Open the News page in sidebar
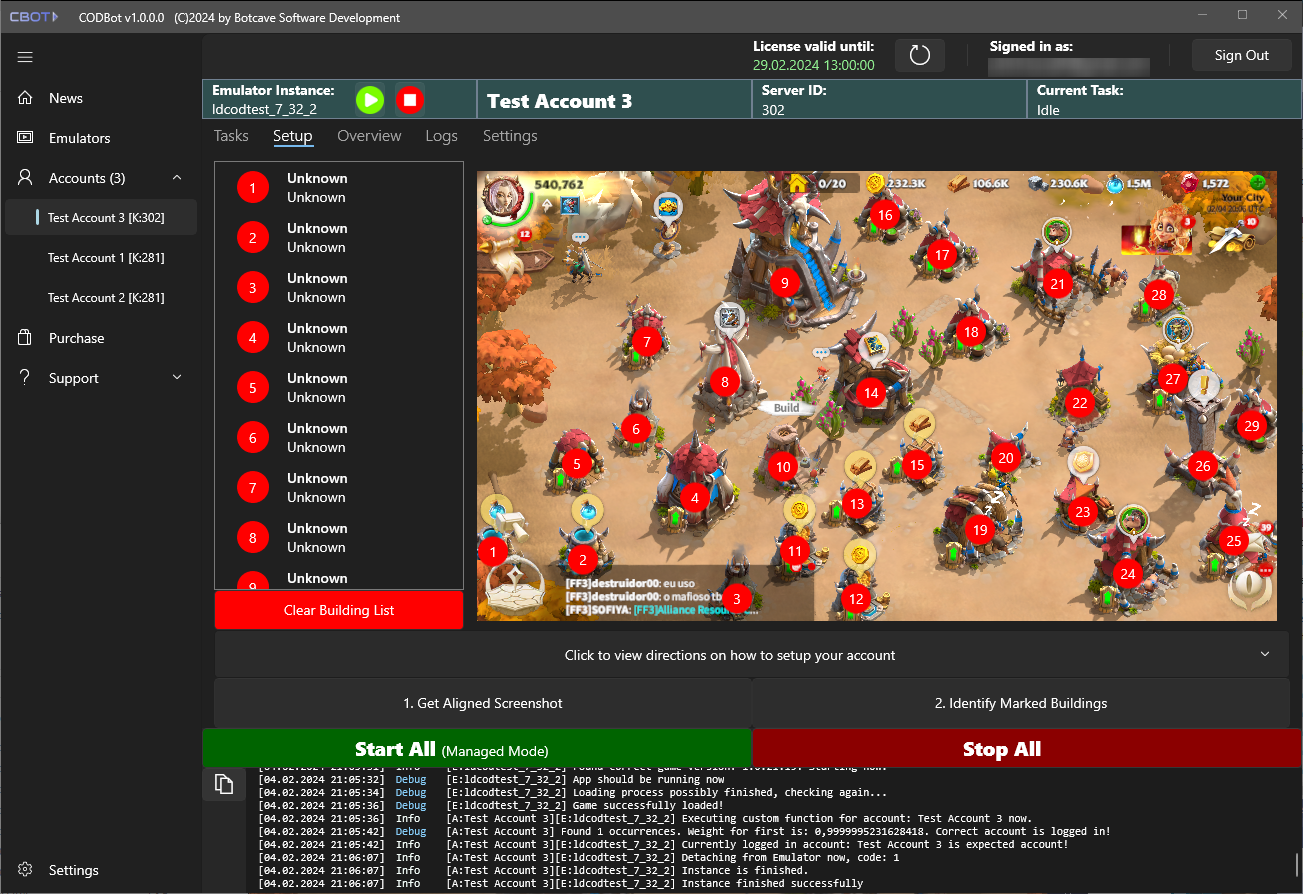1303x894 pixels. 66,98
